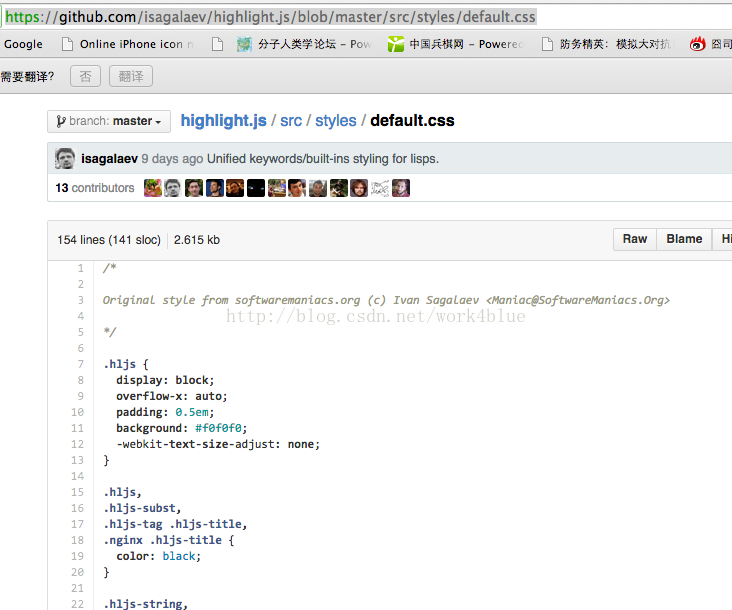The height and width of the screenshot is (610, 732).
Task: Click the default.css filename heading
Action: [x=412, y=120]
